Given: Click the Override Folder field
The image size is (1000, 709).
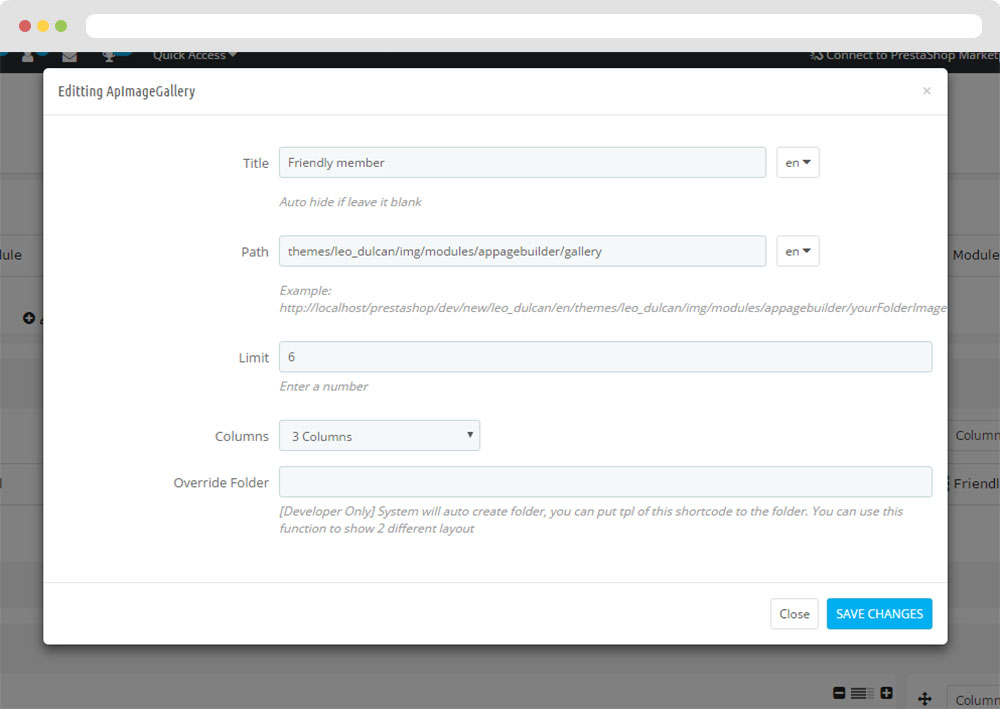Looking at the screenshot, I should 605,482.
